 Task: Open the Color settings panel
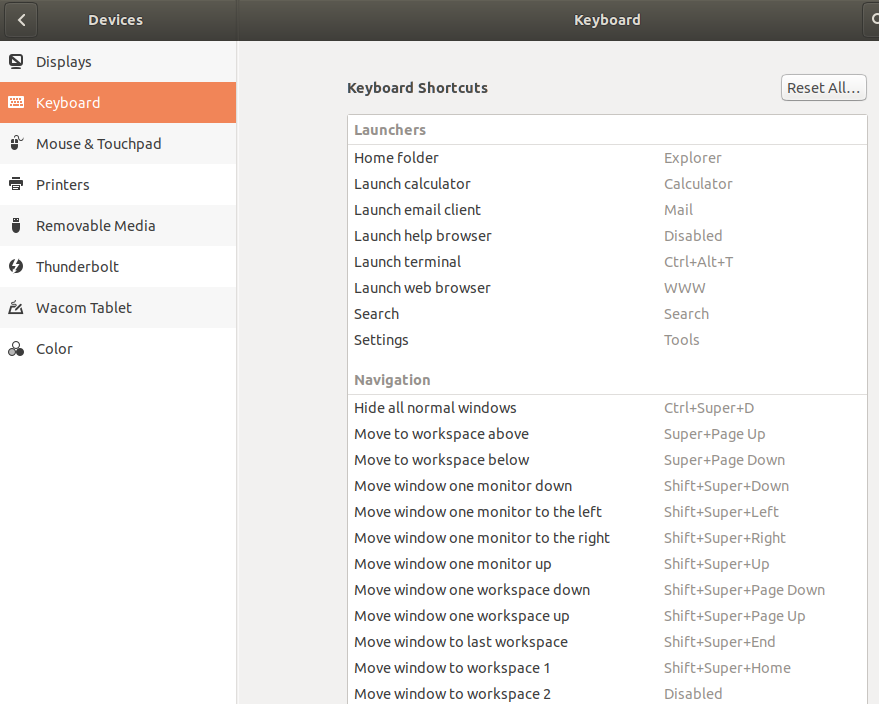pyautogui.click(x=118, y=349)
